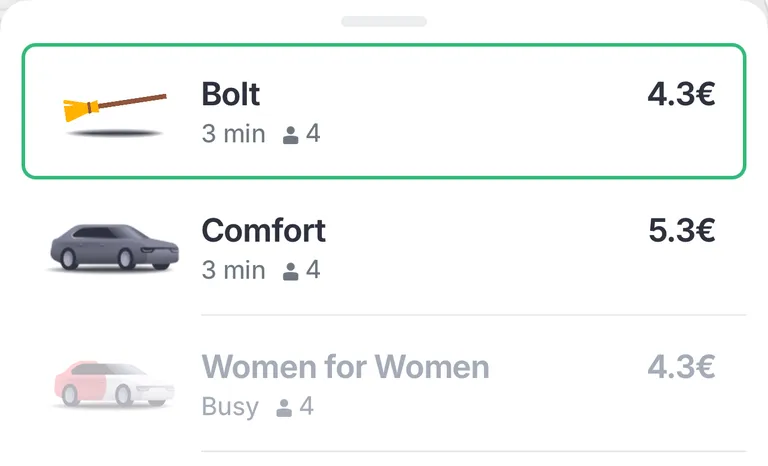
Task: Tap the Bolt 4.3€ price
Action: [681, 94]
